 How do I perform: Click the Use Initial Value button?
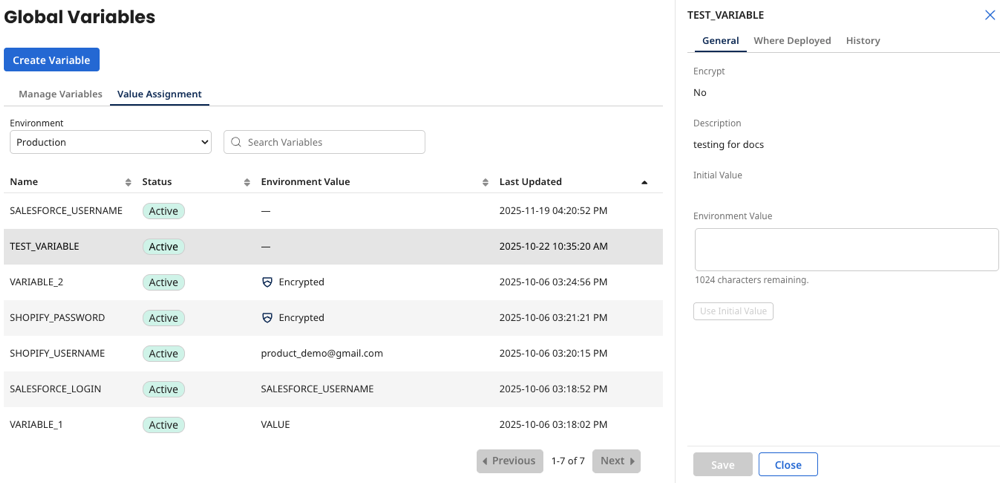tap(733, 311)
